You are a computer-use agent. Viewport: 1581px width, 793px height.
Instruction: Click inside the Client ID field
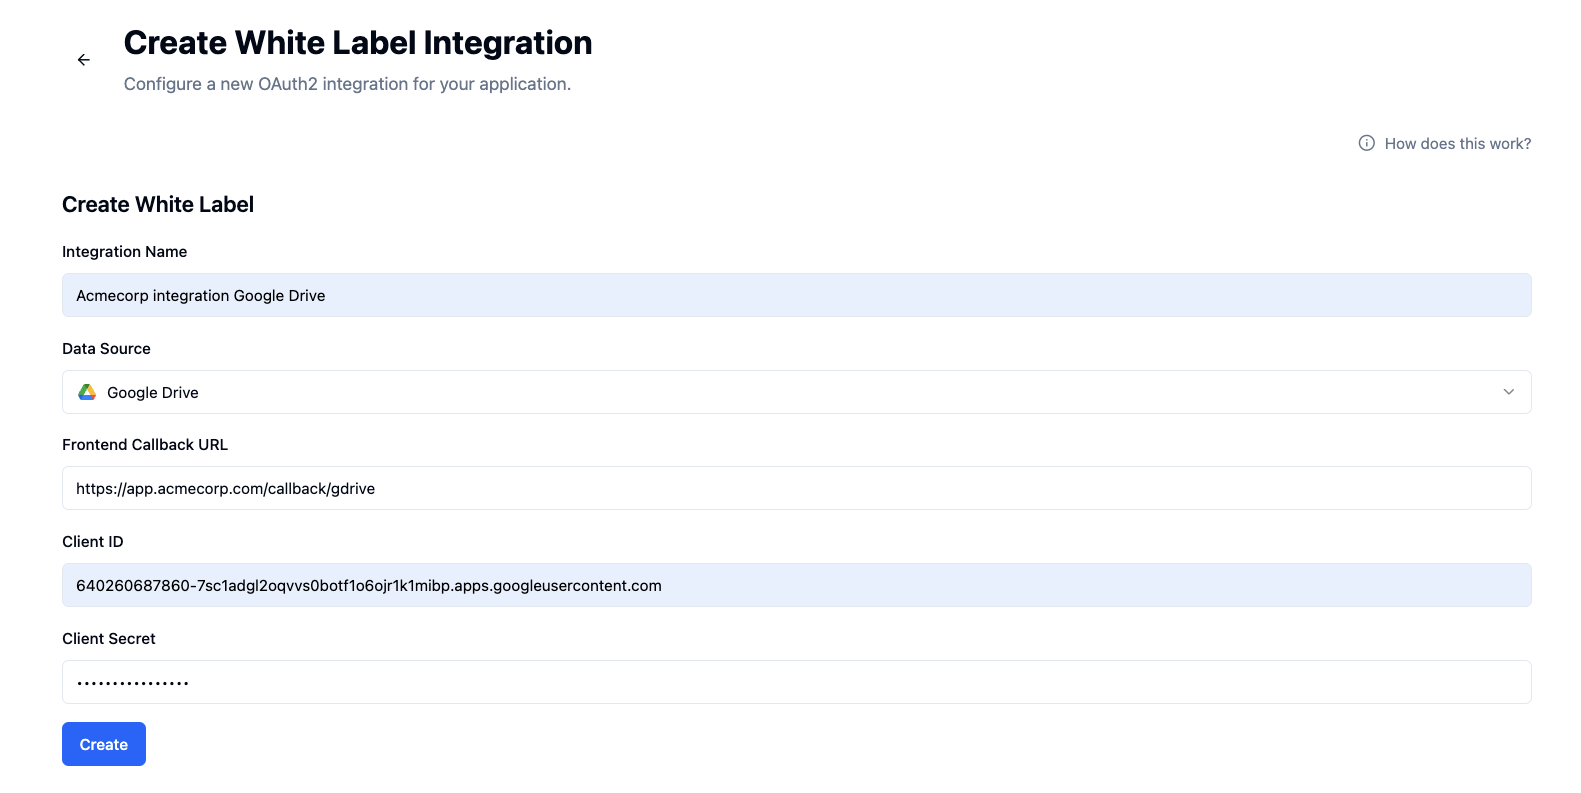point(797,585)
